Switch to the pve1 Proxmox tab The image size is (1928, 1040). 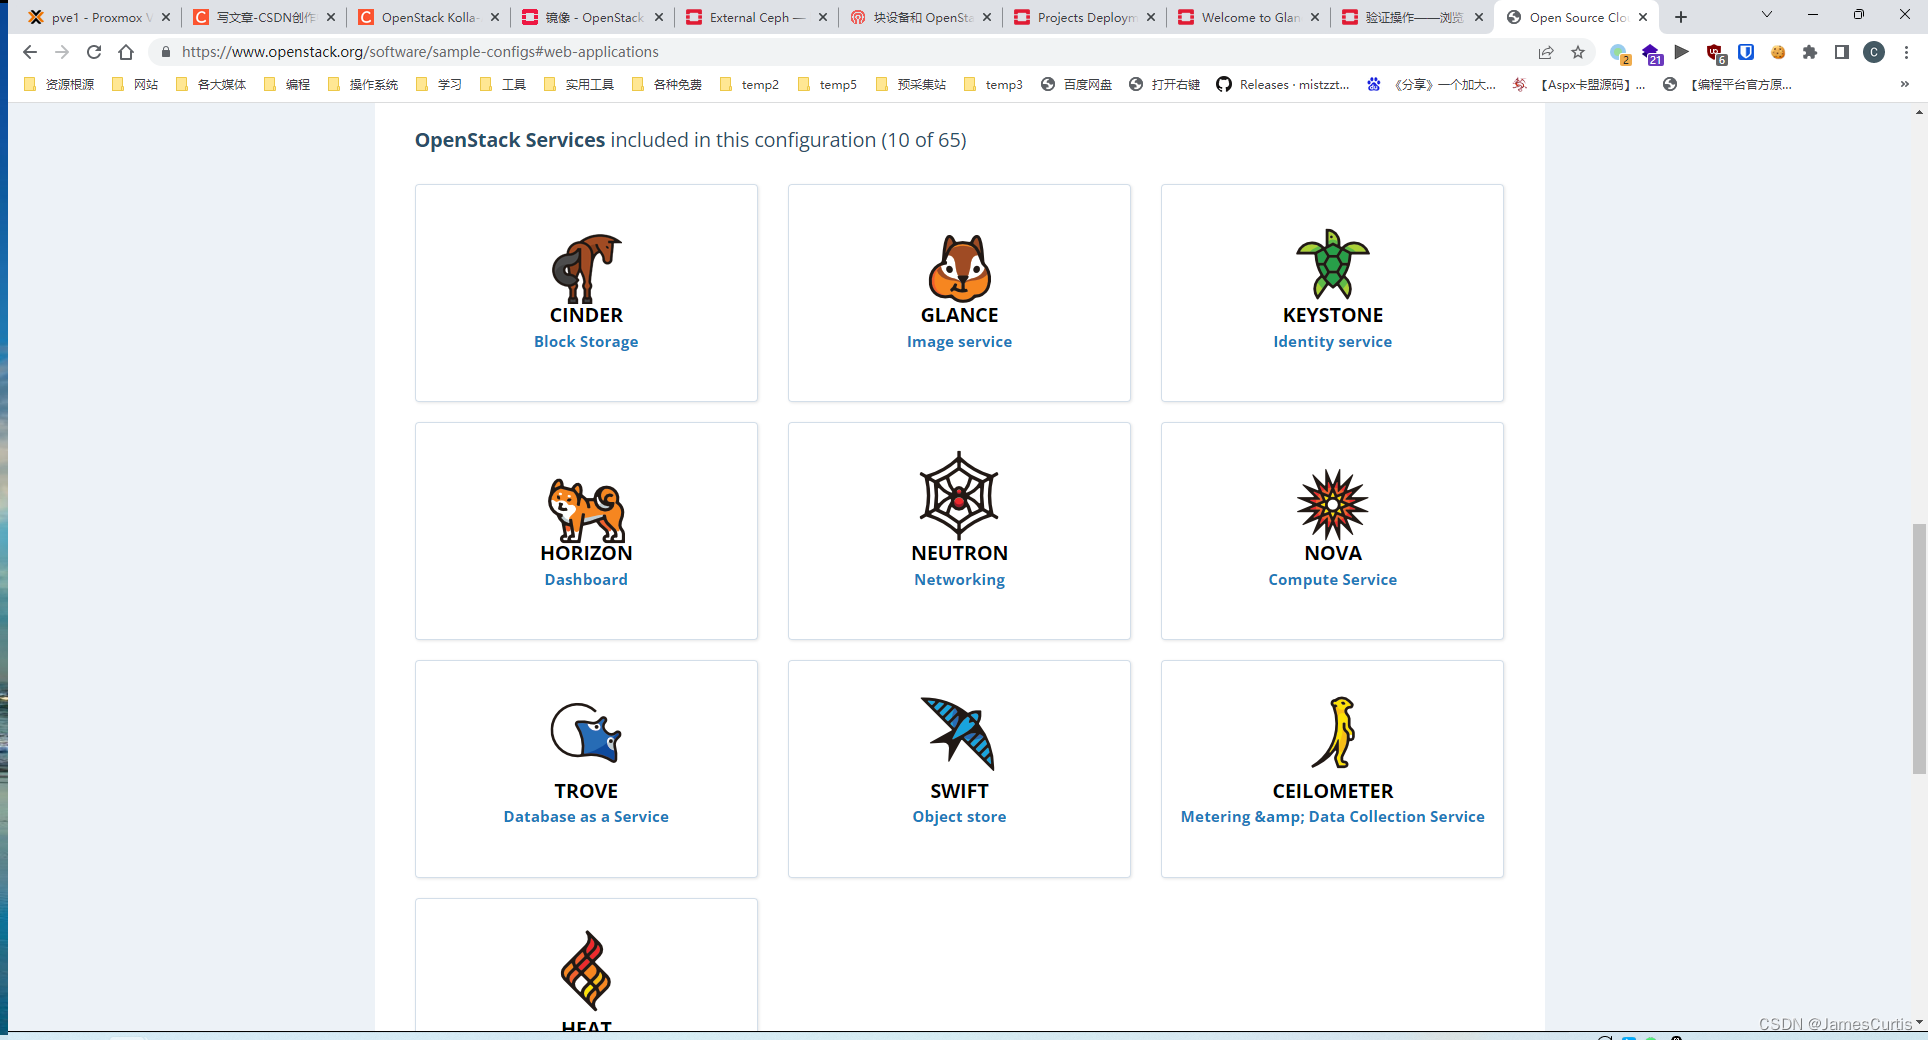95,16
